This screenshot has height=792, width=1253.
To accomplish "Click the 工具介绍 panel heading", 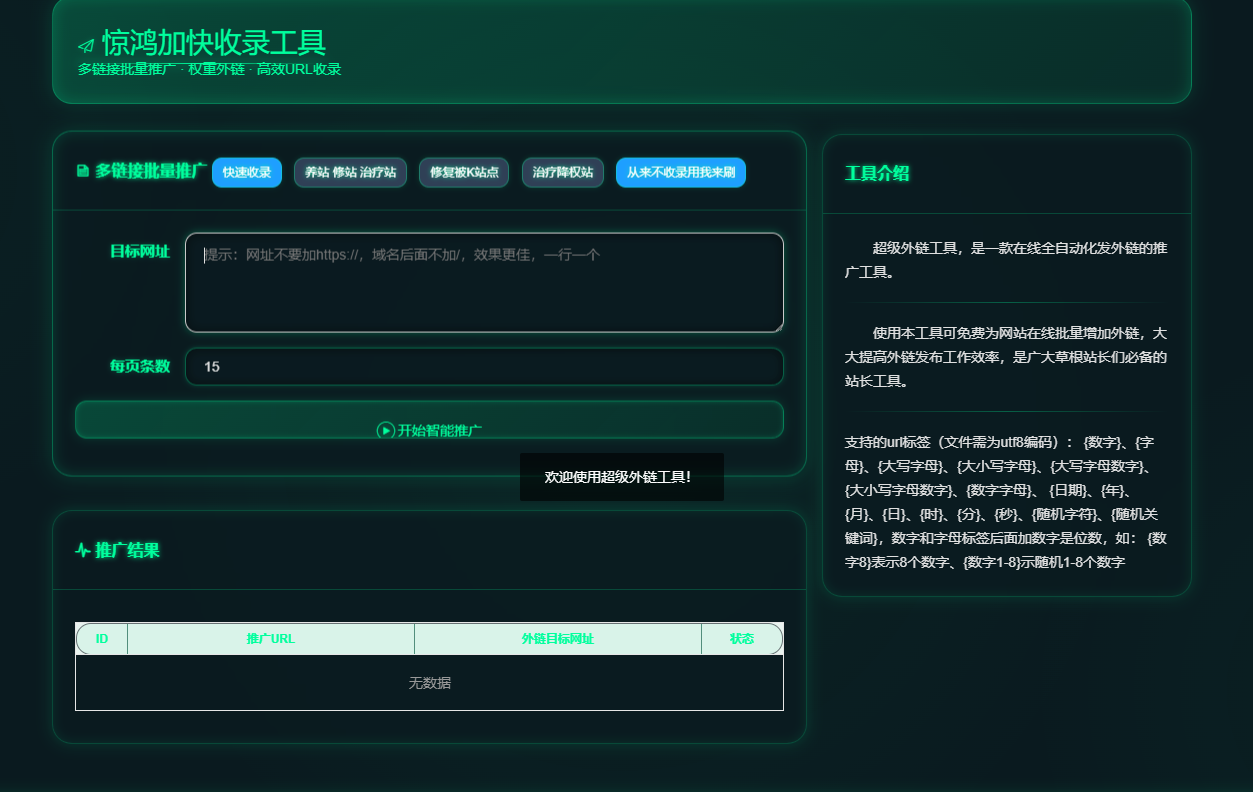I will point(877,173).
